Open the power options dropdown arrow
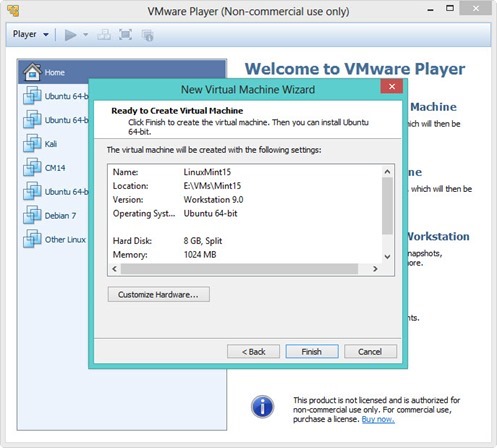 pyautogui.click(x=85, y=35)
